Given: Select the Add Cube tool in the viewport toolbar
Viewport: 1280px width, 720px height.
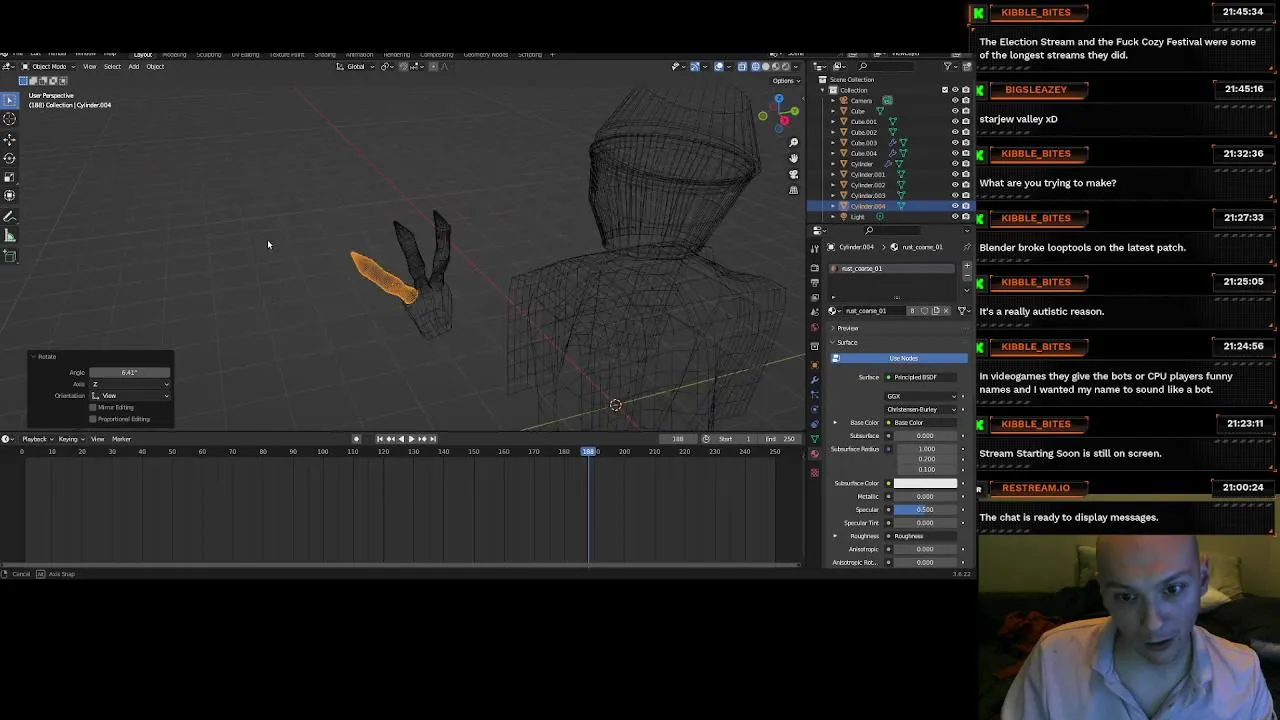Looking at the screenshot, I should click(10, 256).
